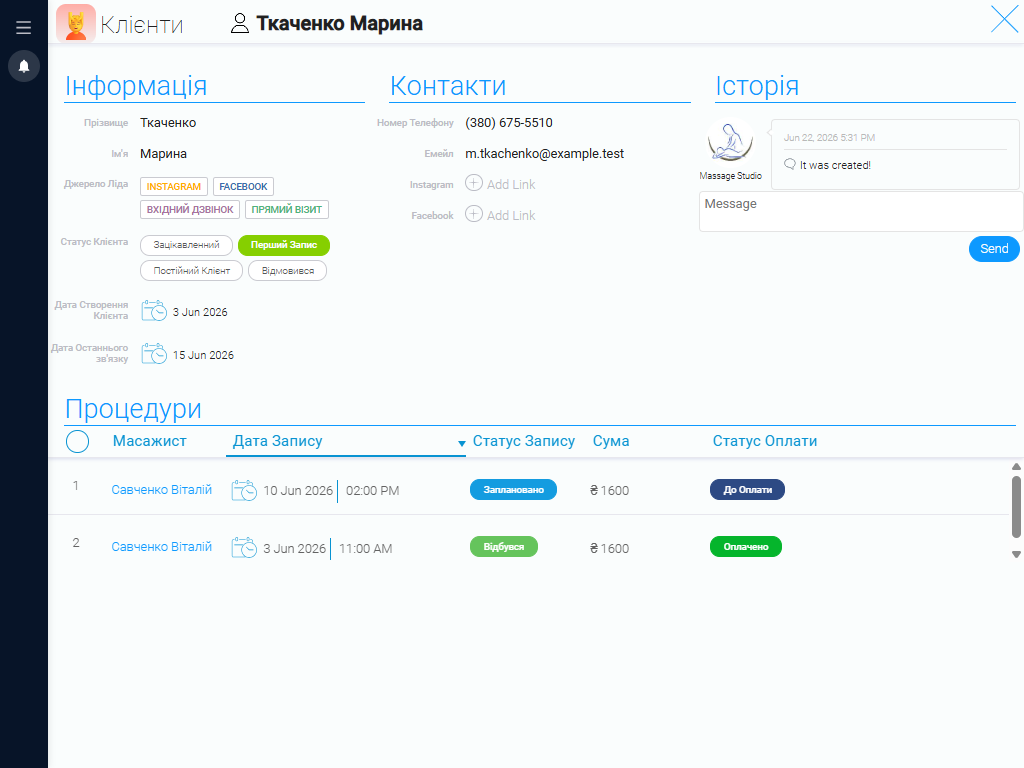The width and height of the screenshot is (1024, 768).
Task: Click the Оплачено payment badge
Action: [746, 547]
